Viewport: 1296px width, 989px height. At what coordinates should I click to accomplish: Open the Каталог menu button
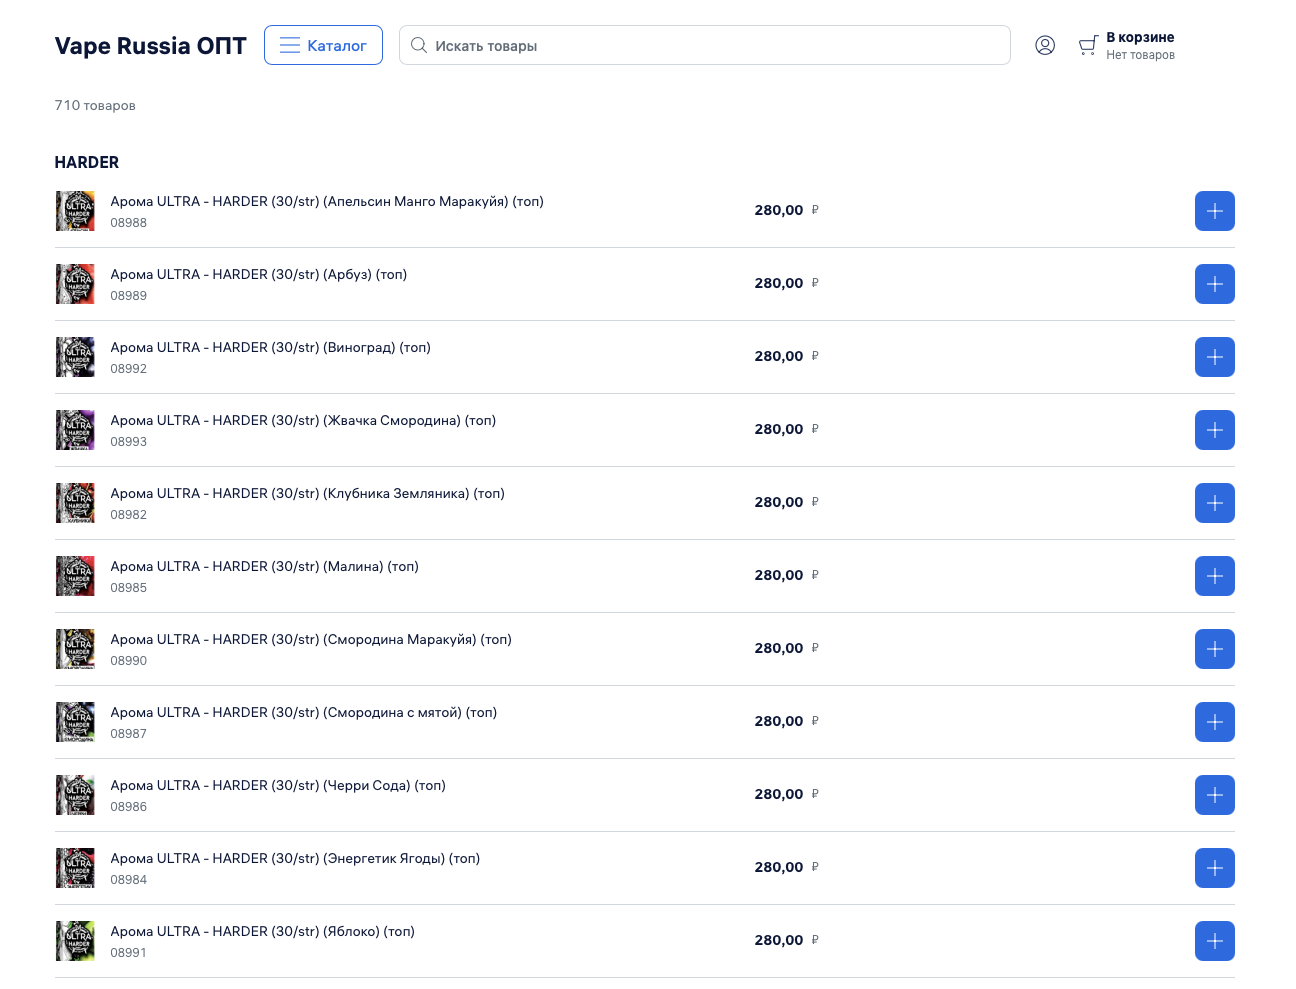point(323,45)
